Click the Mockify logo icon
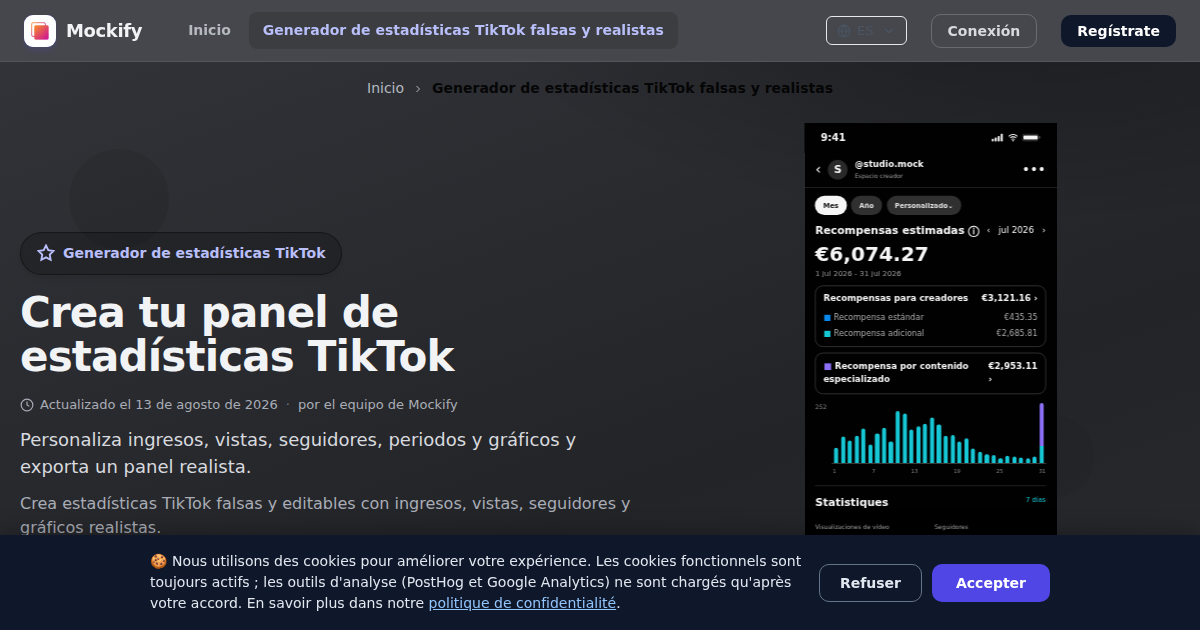Screen dimensions: 1200x630 pyautogui.click(x=40, y=31)
